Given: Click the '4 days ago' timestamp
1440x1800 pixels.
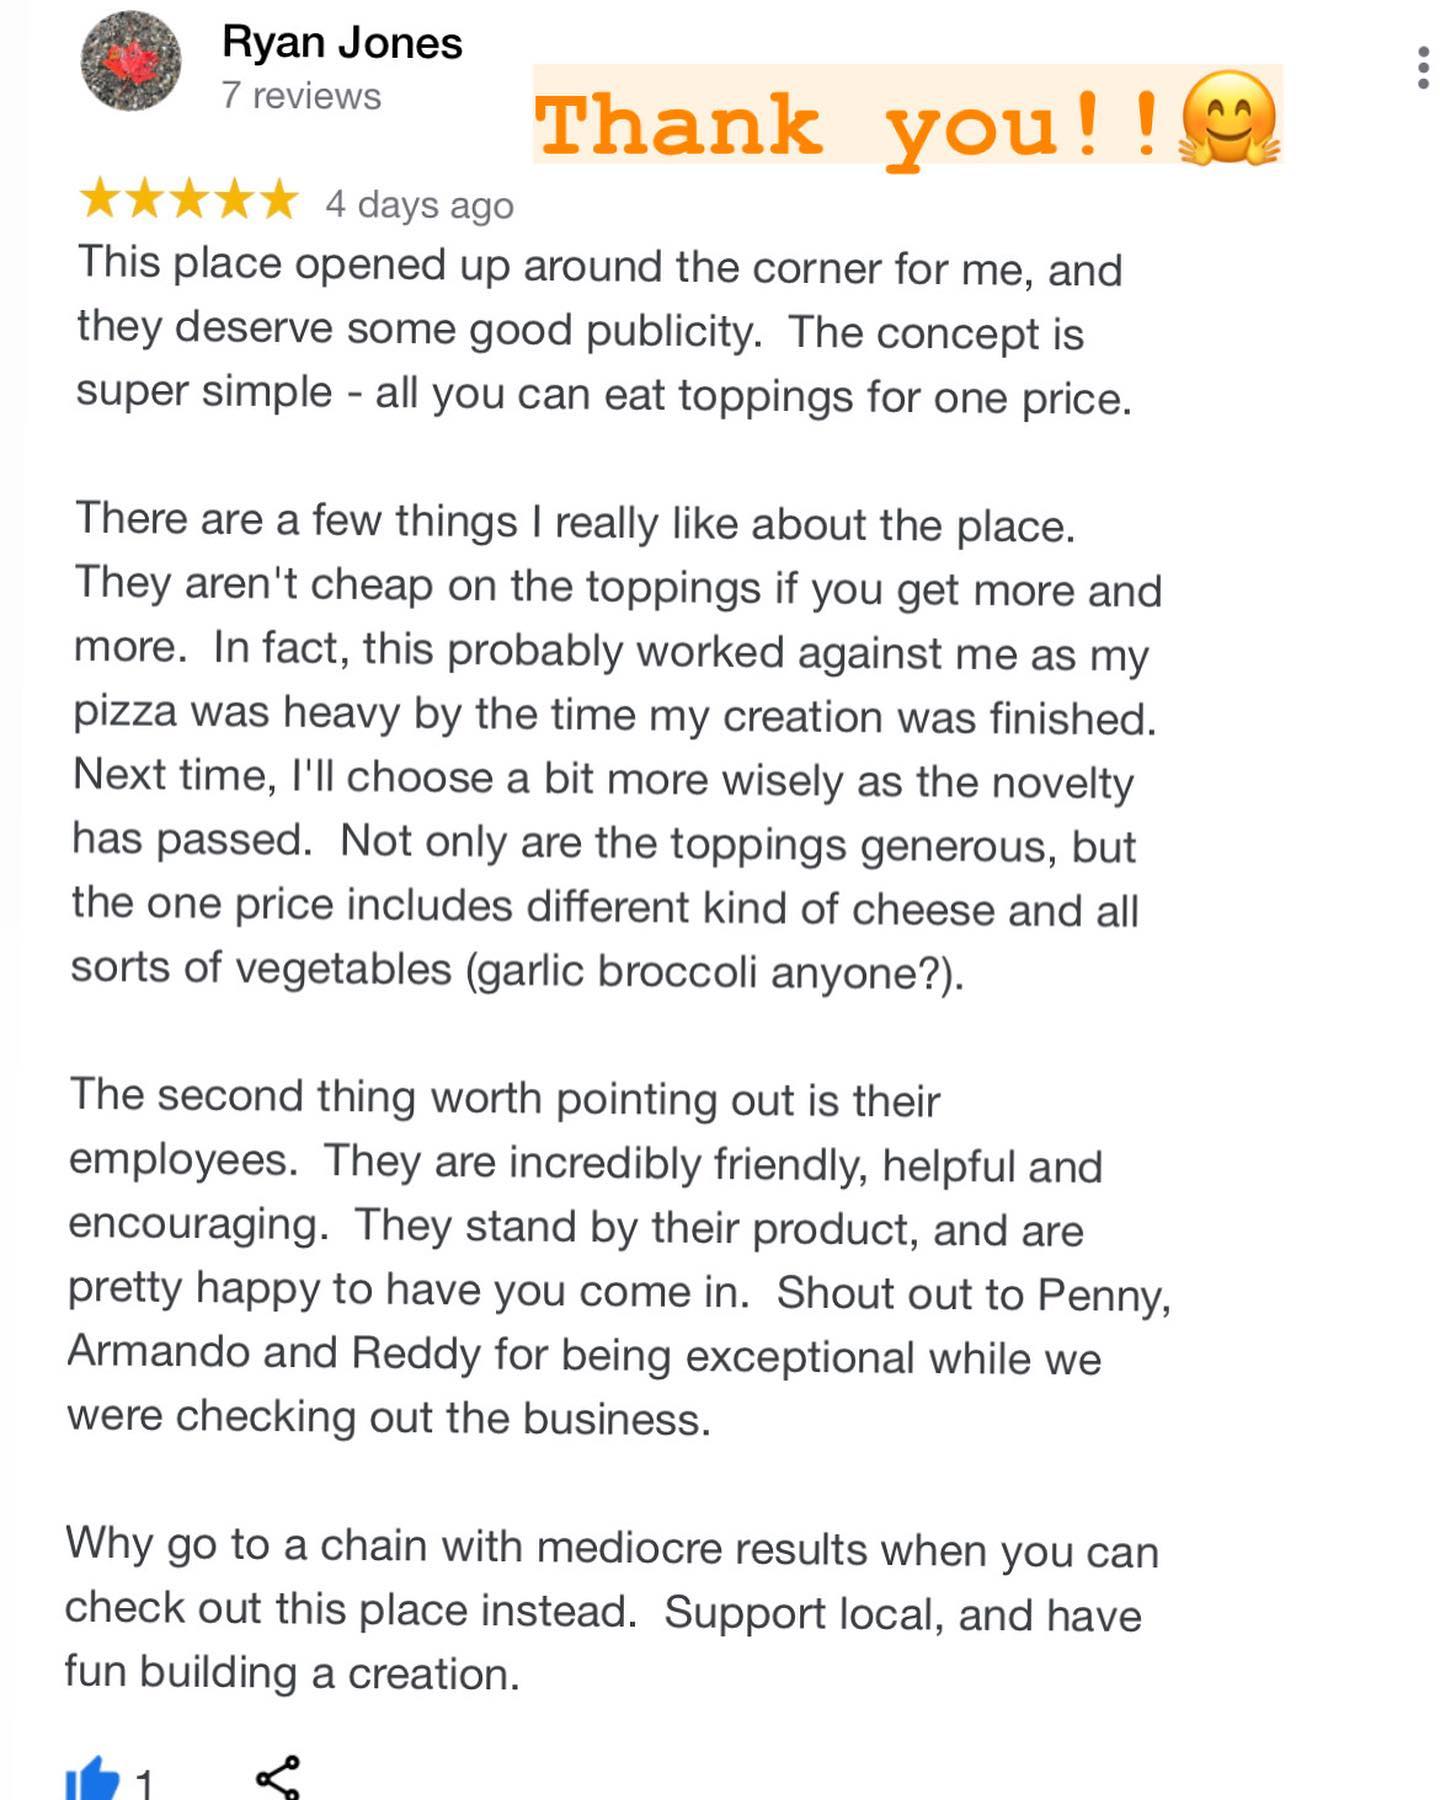Looking at the screenshot, I should tap(419, 205).
